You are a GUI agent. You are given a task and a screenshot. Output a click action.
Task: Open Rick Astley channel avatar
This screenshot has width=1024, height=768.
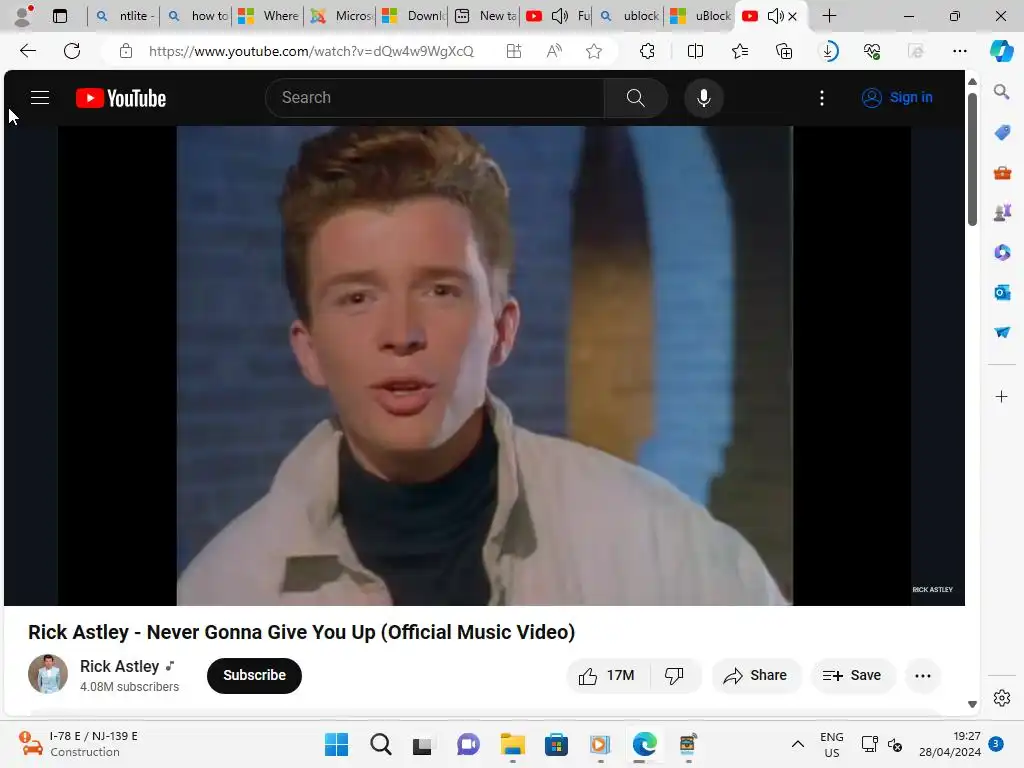pos(48,674)
